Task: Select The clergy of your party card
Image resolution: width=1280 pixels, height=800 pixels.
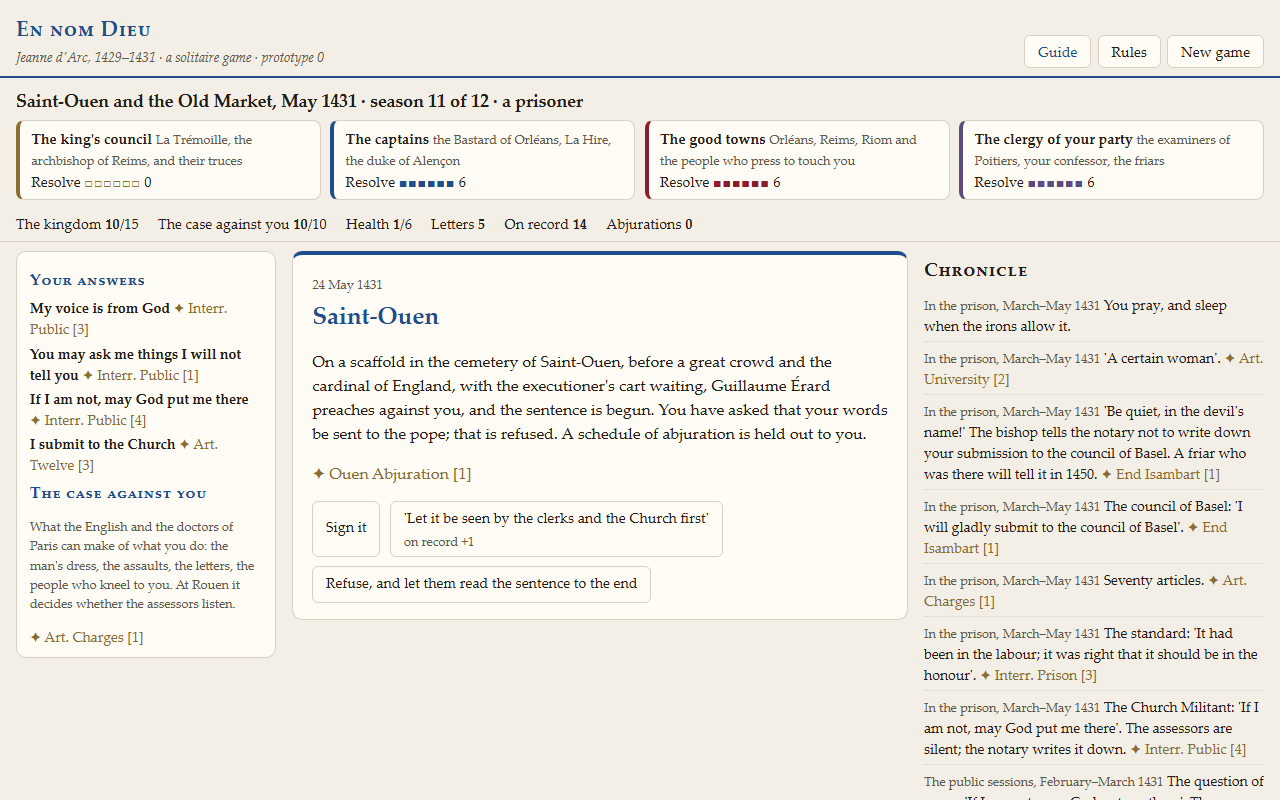Action: pyautogui.click(x=1111, y=160)
